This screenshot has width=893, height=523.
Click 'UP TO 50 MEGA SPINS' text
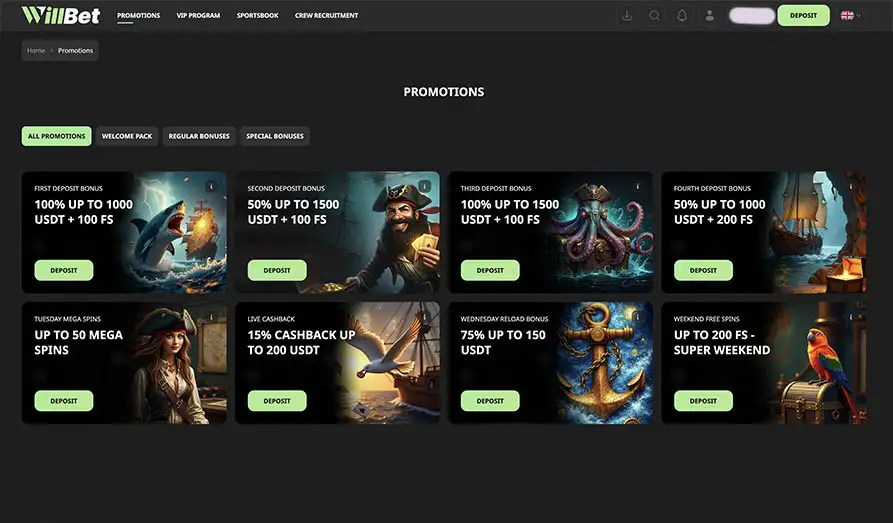pos(79,342)
